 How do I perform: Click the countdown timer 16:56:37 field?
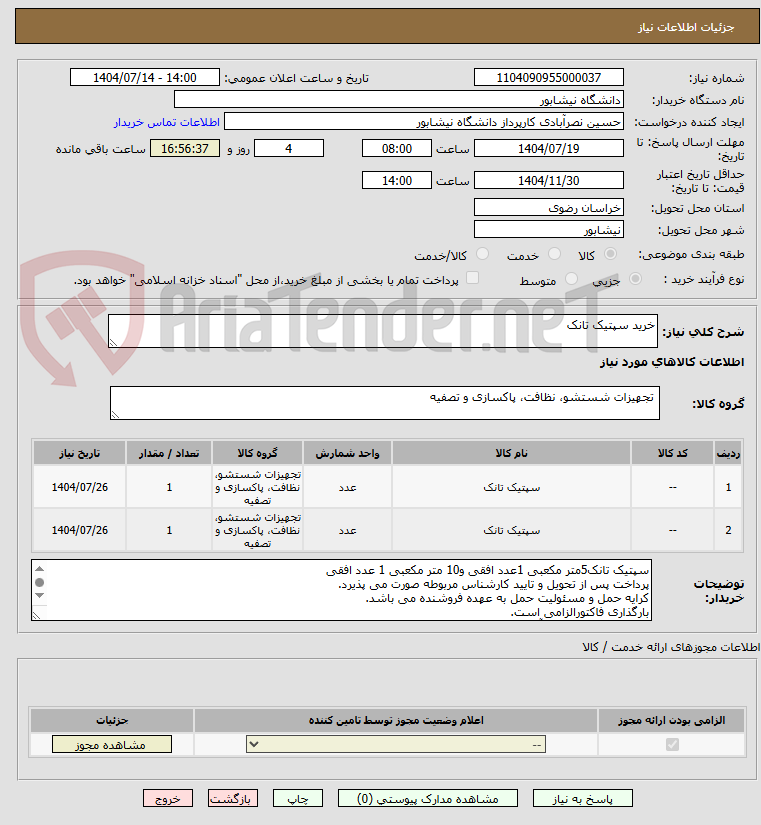tap(185, 148)
